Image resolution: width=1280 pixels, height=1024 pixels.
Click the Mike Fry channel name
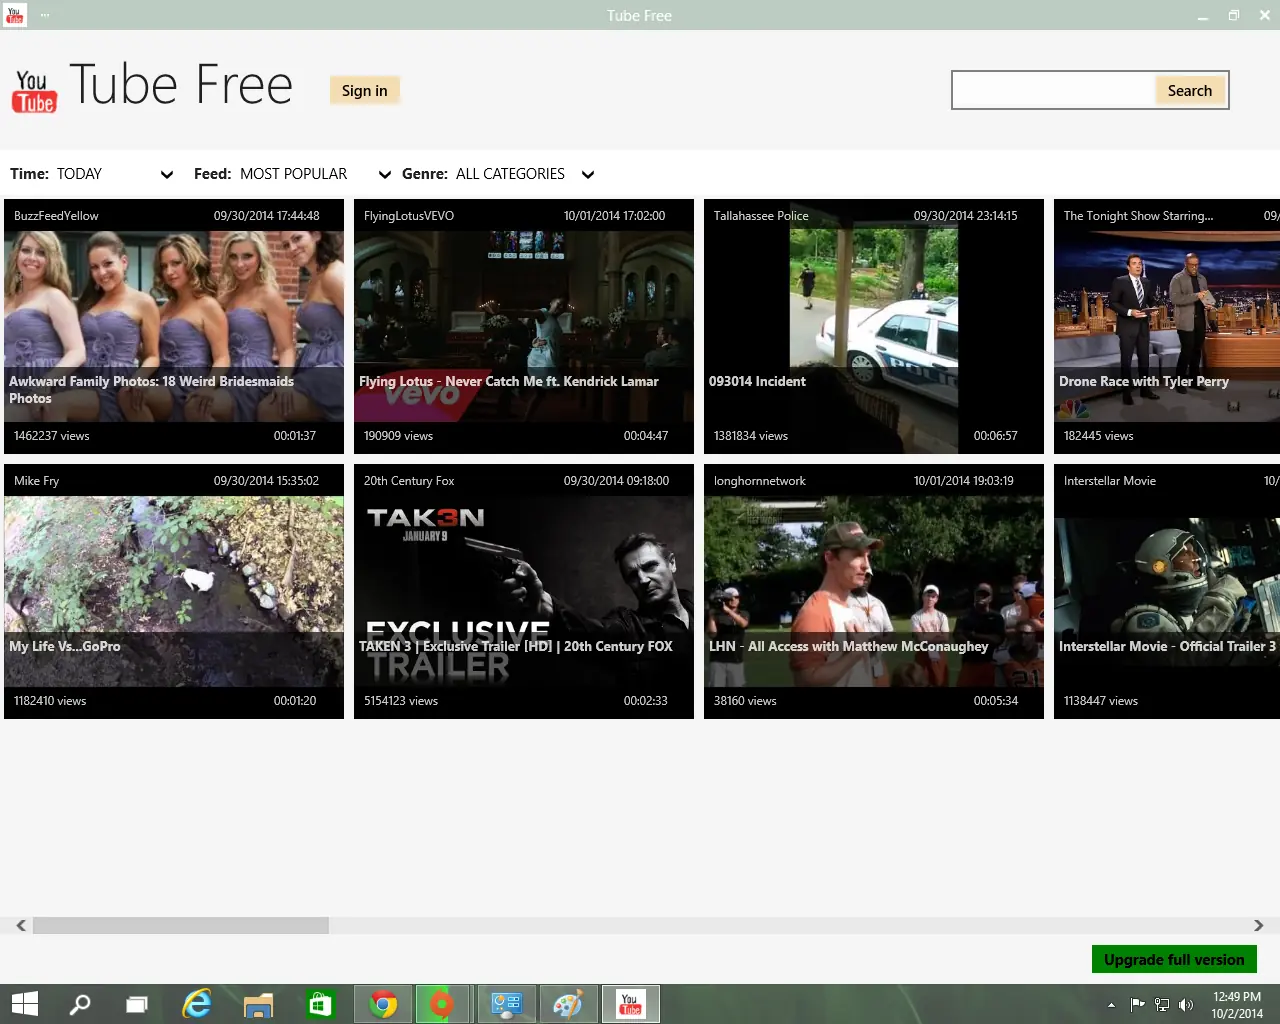pos(36,481)
